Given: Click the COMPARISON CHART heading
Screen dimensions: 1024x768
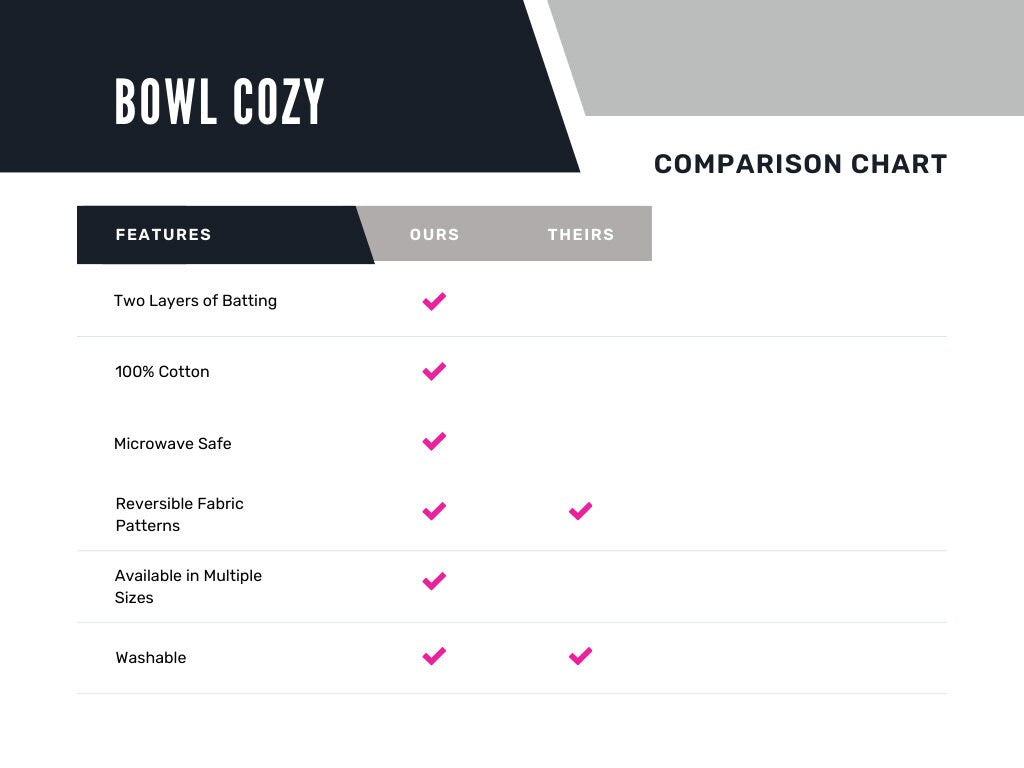Looking at the screenshot, I should [800, 164].
